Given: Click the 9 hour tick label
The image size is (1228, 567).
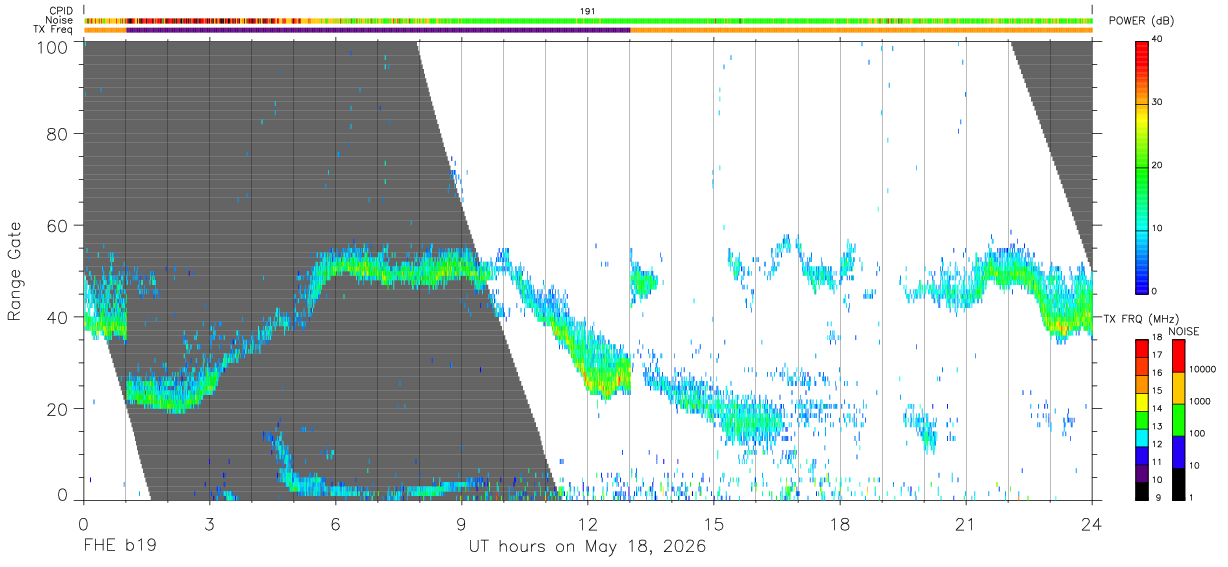Looking at the screenshot, I should tap(461, 523).
